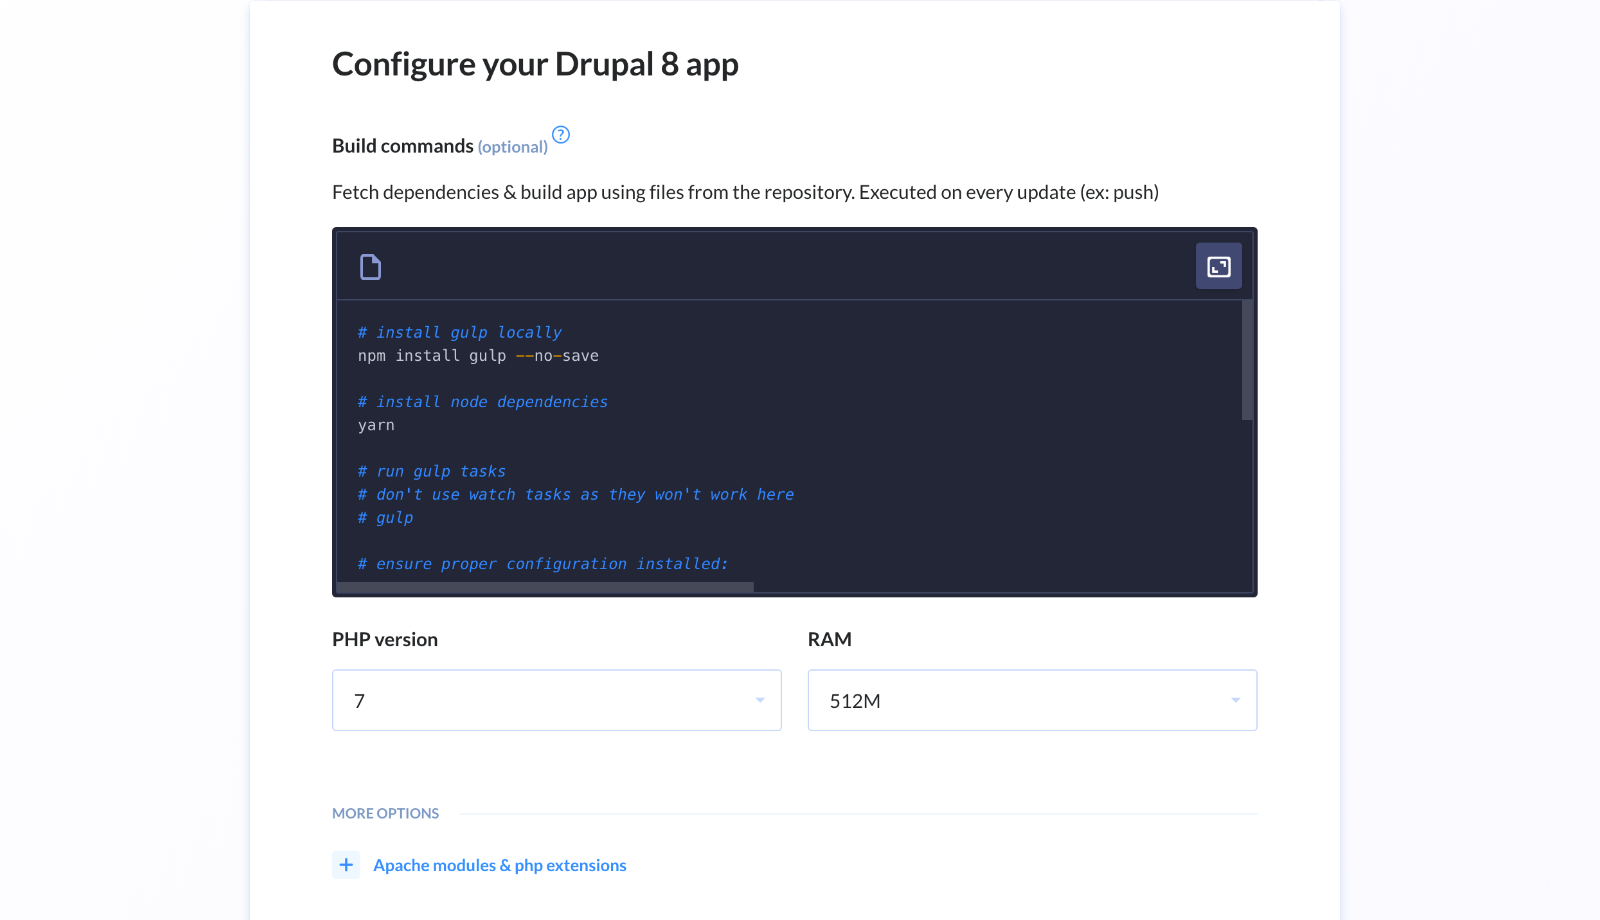The width and height of the screenshot is (1600, 920).
Task: Click the '(optional)' label text
Action: pos(513,147)
